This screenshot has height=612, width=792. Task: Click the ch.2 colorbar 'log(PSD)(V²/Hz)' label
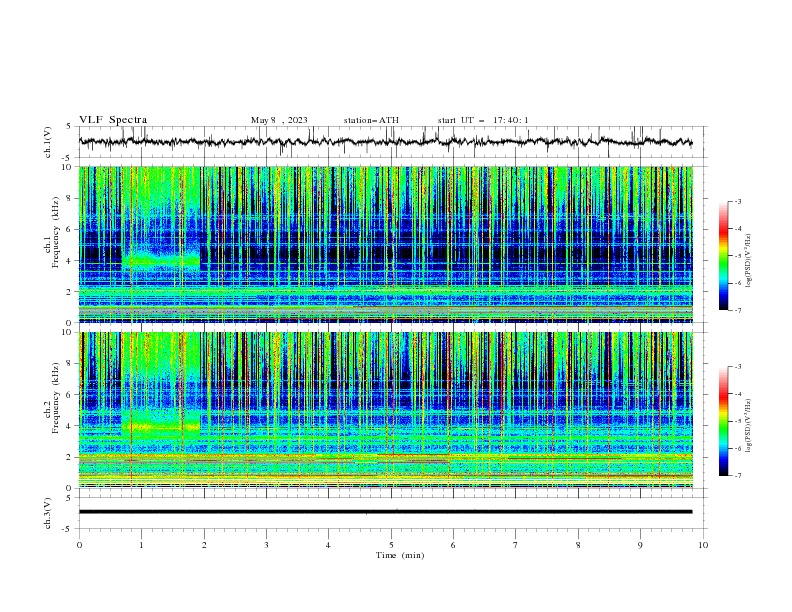coord(748,425)
